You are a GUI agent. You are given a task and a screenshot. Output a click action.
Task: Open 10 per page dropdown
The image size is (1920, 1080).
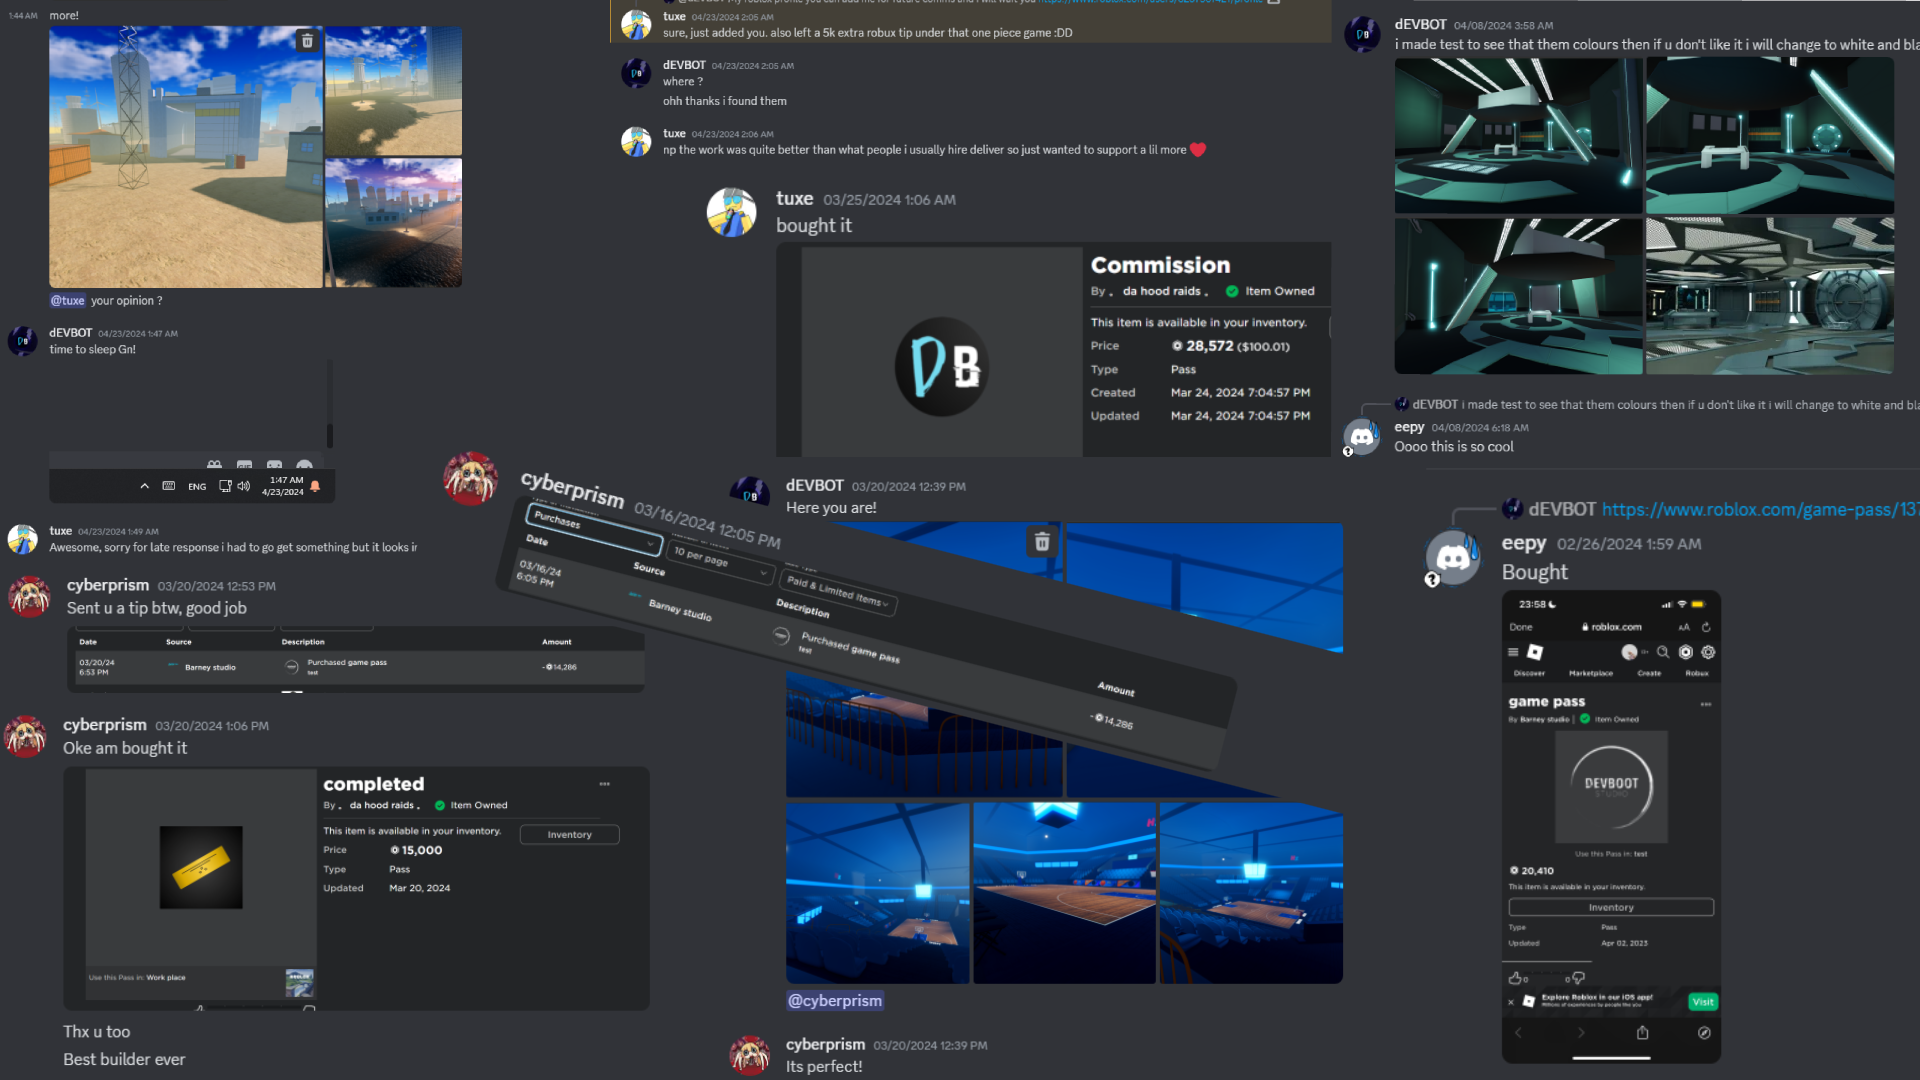pos(720,563)
